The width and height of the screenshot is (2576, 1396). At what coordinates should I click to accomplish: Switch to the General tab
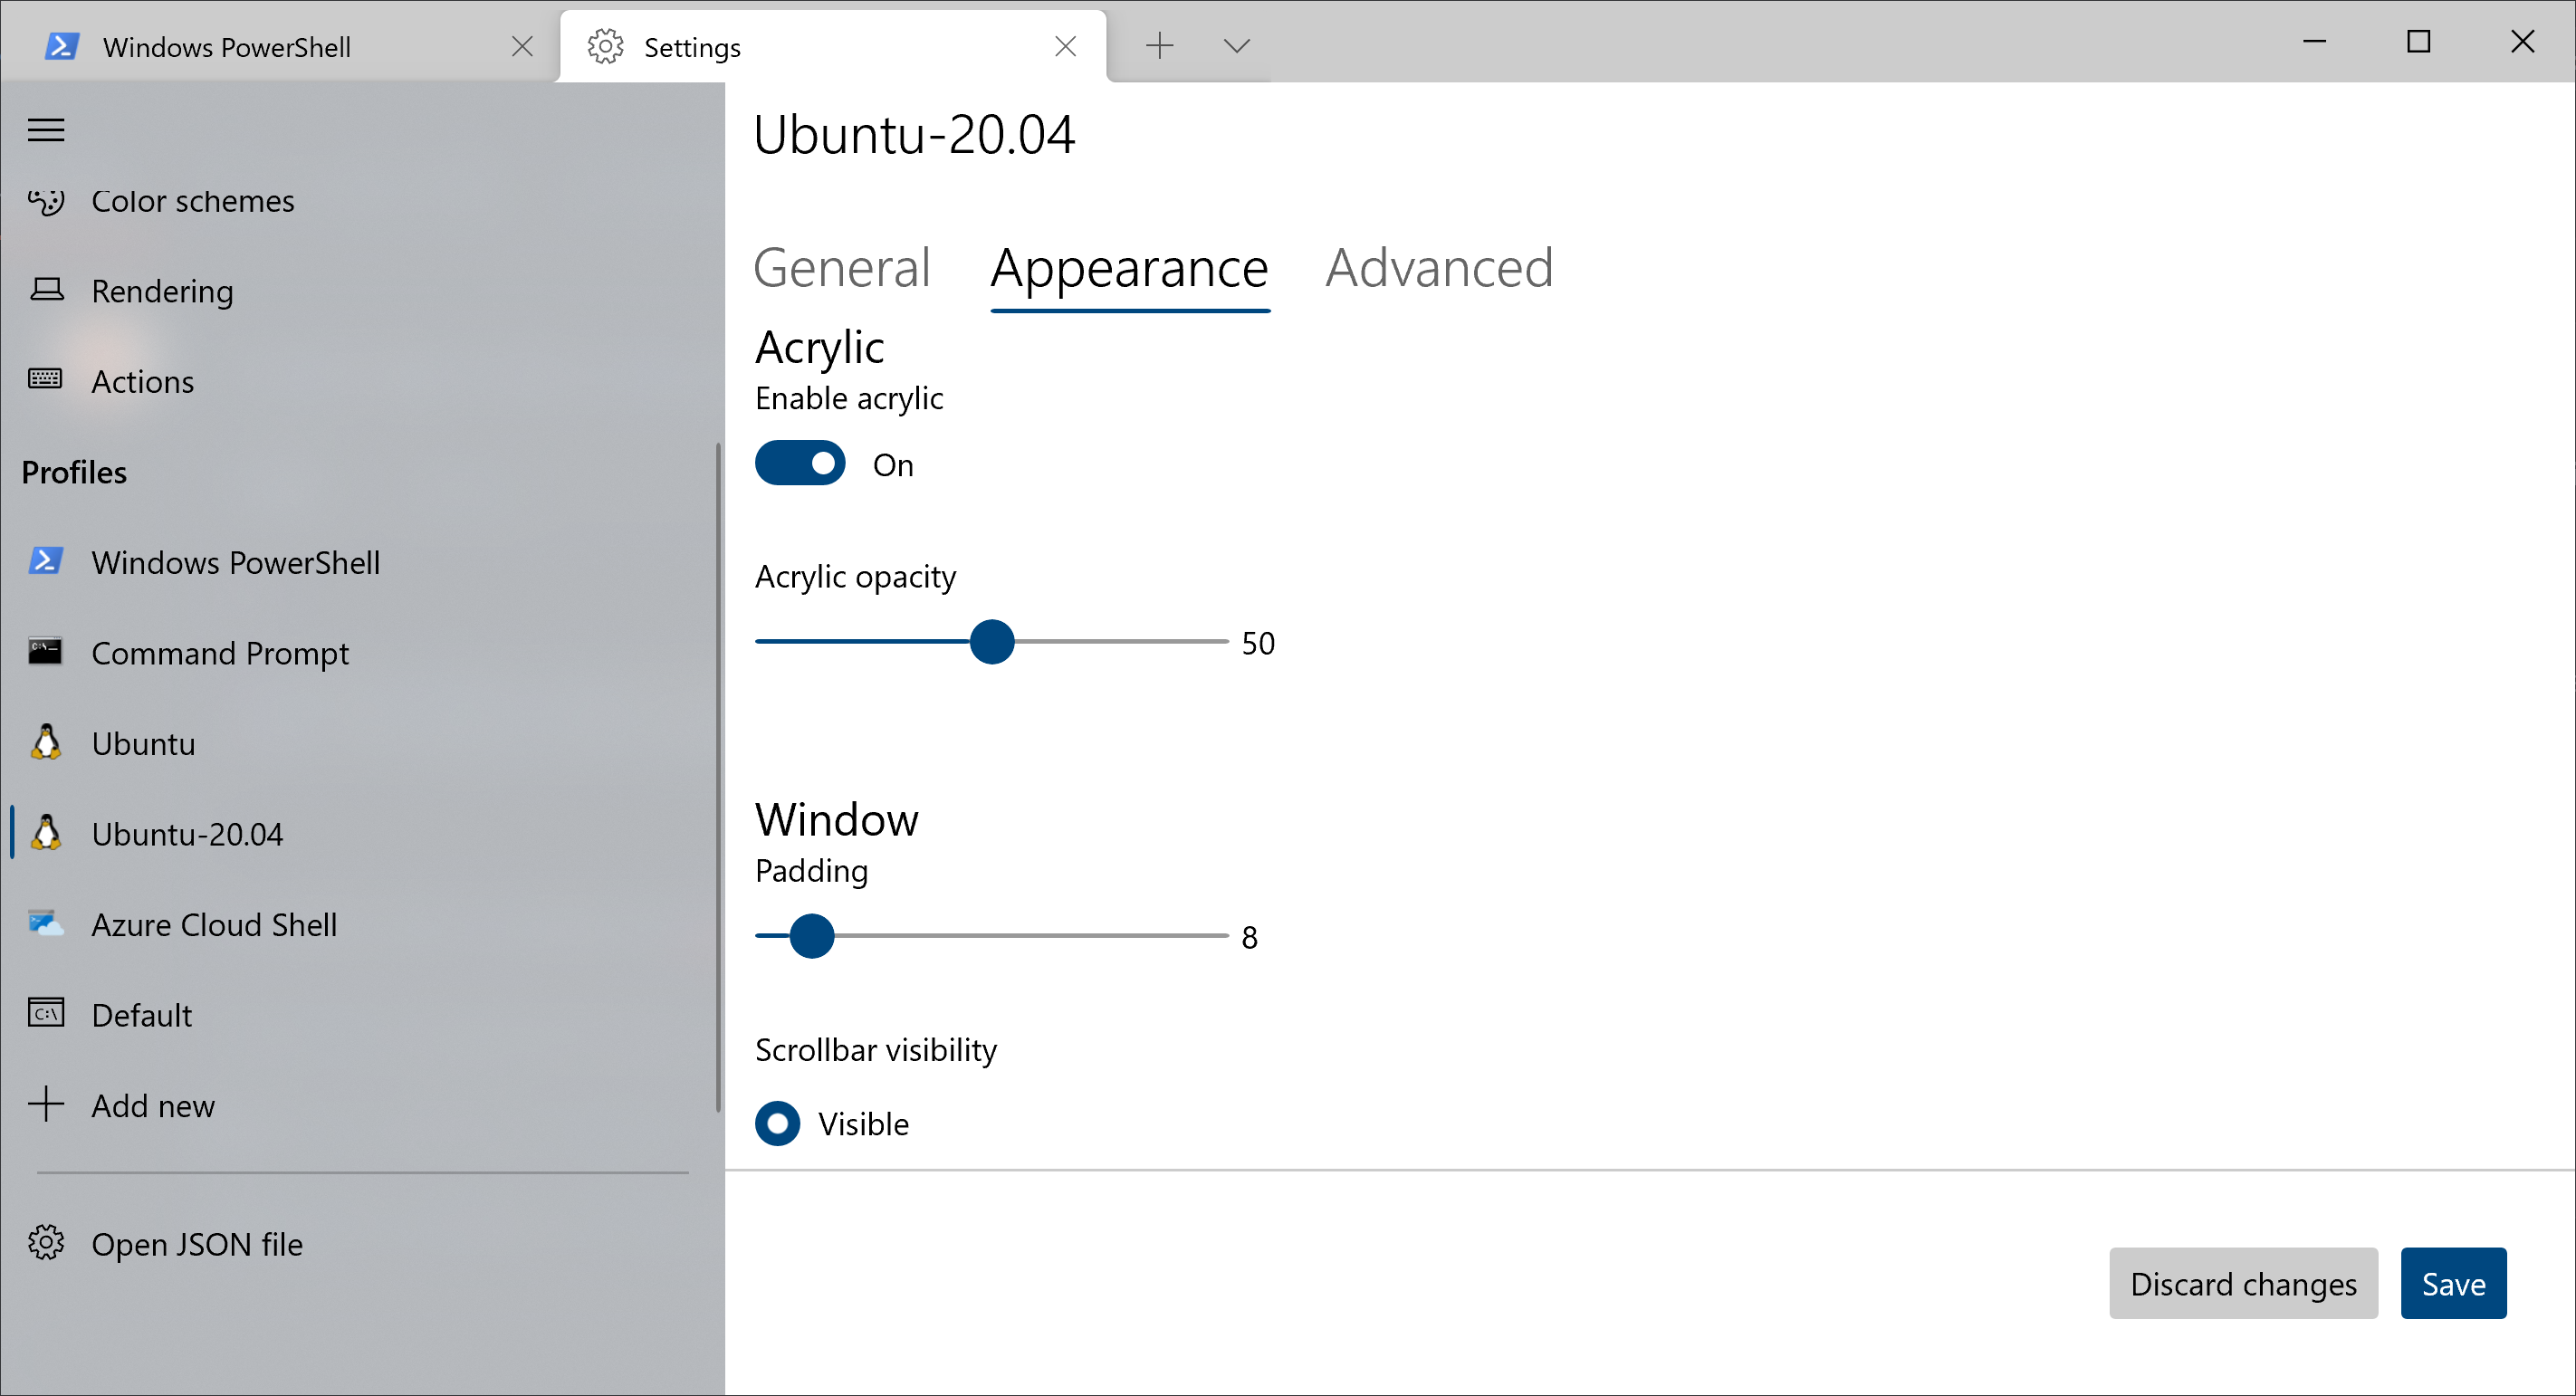pyautogui.click(x=842, y=268)
